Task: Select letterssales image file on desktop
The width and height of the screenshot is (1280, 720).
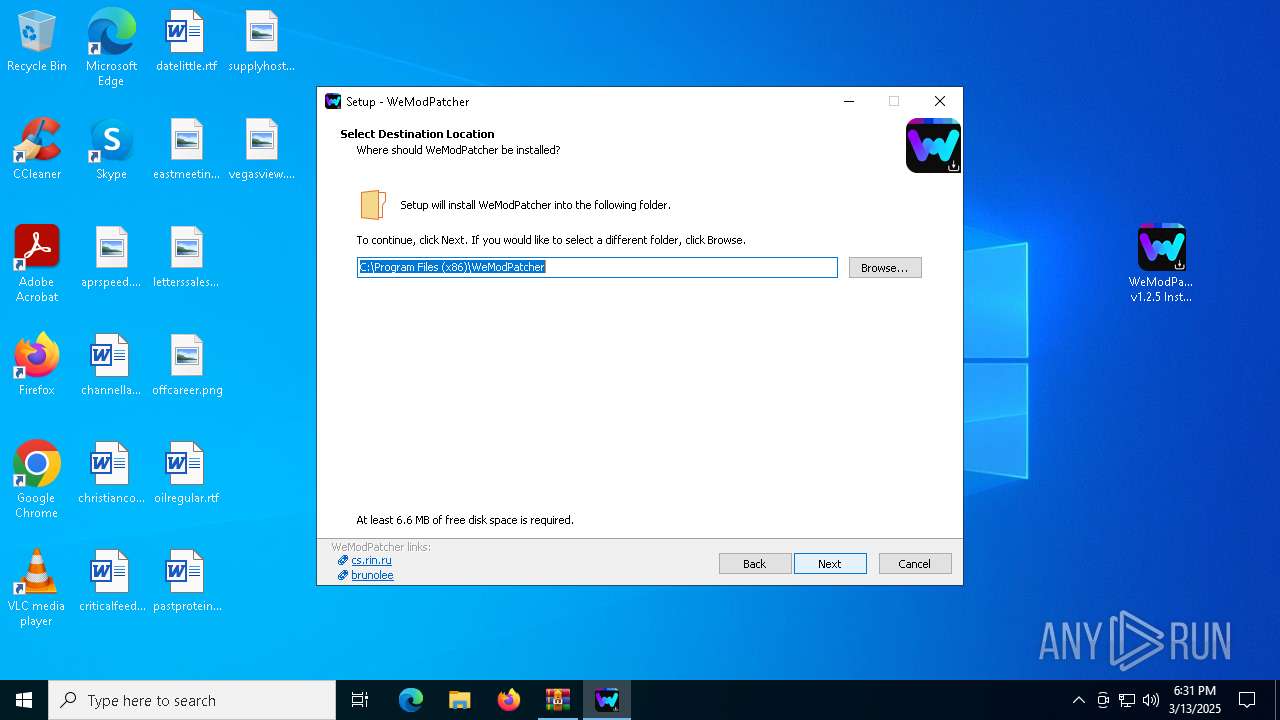Action: click(186, 258)
